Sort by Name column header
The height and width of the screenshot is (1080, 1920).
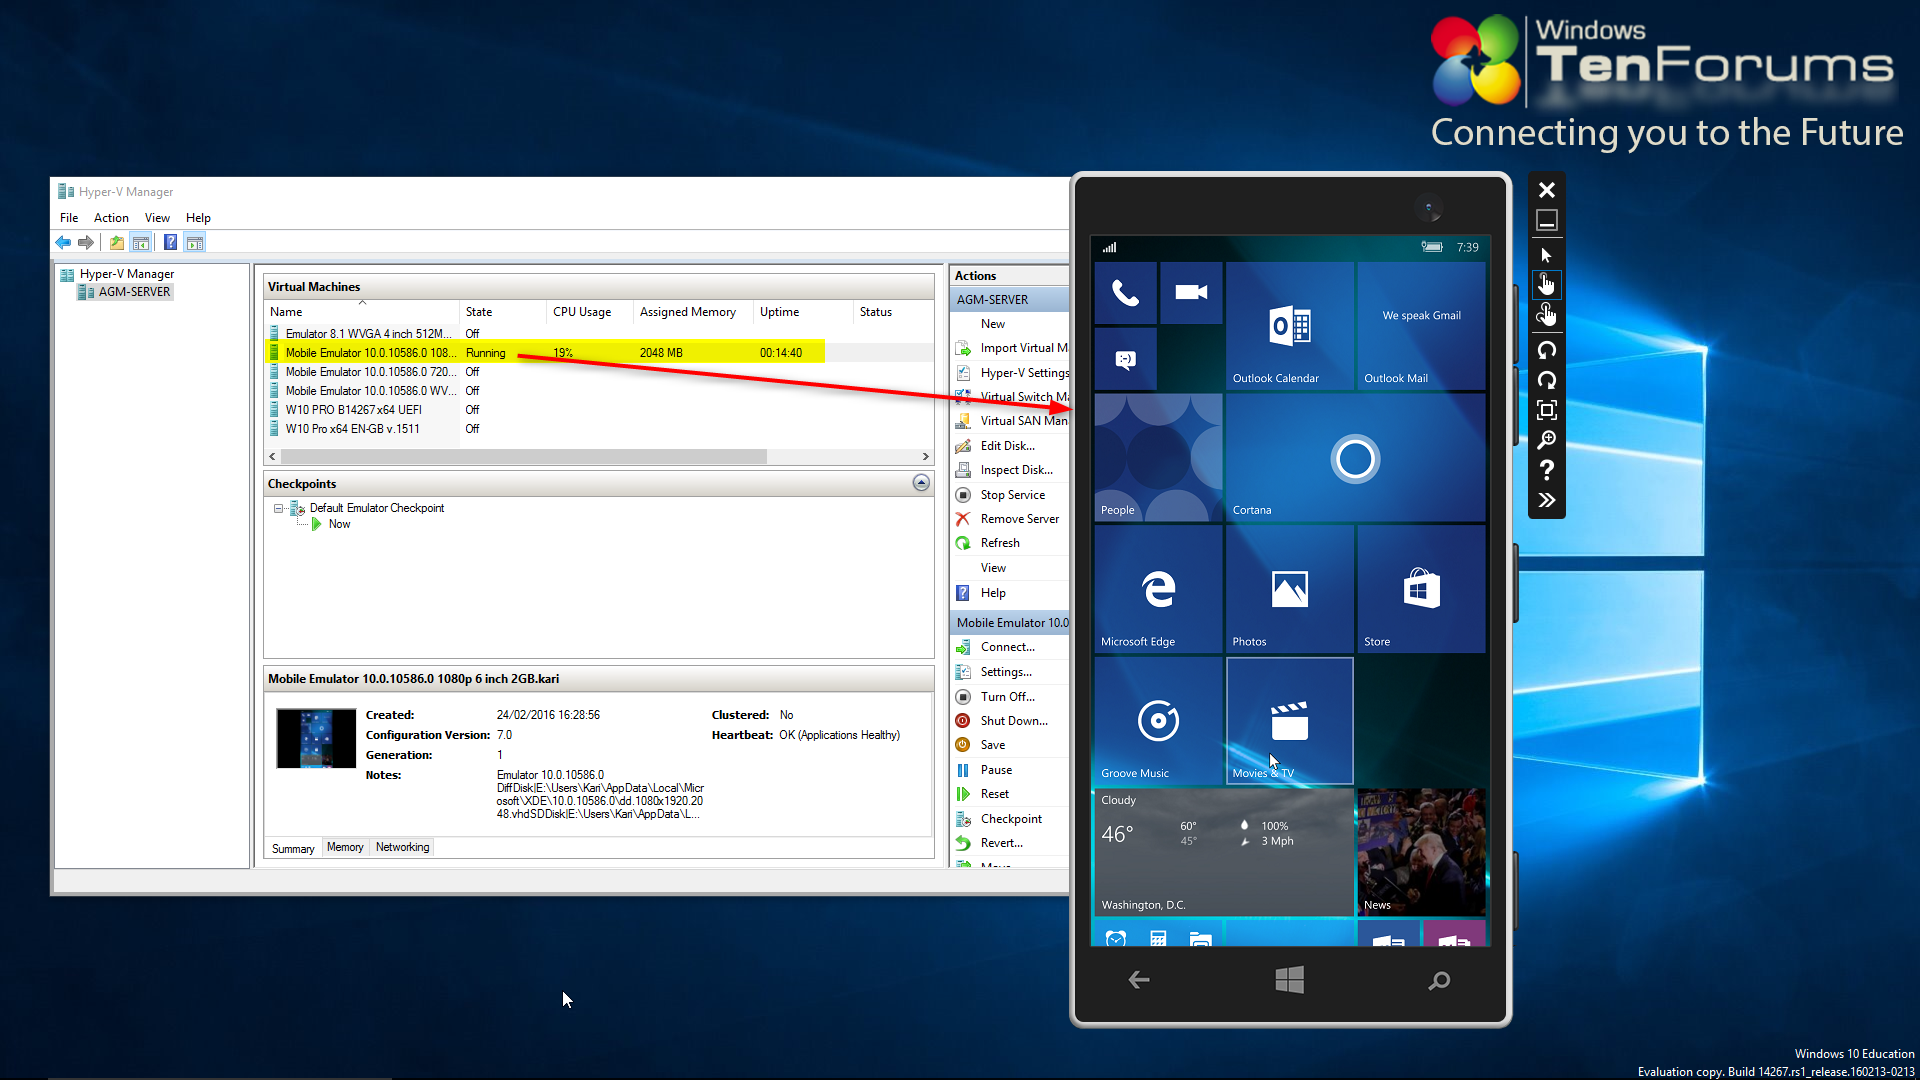click(361, 312)
